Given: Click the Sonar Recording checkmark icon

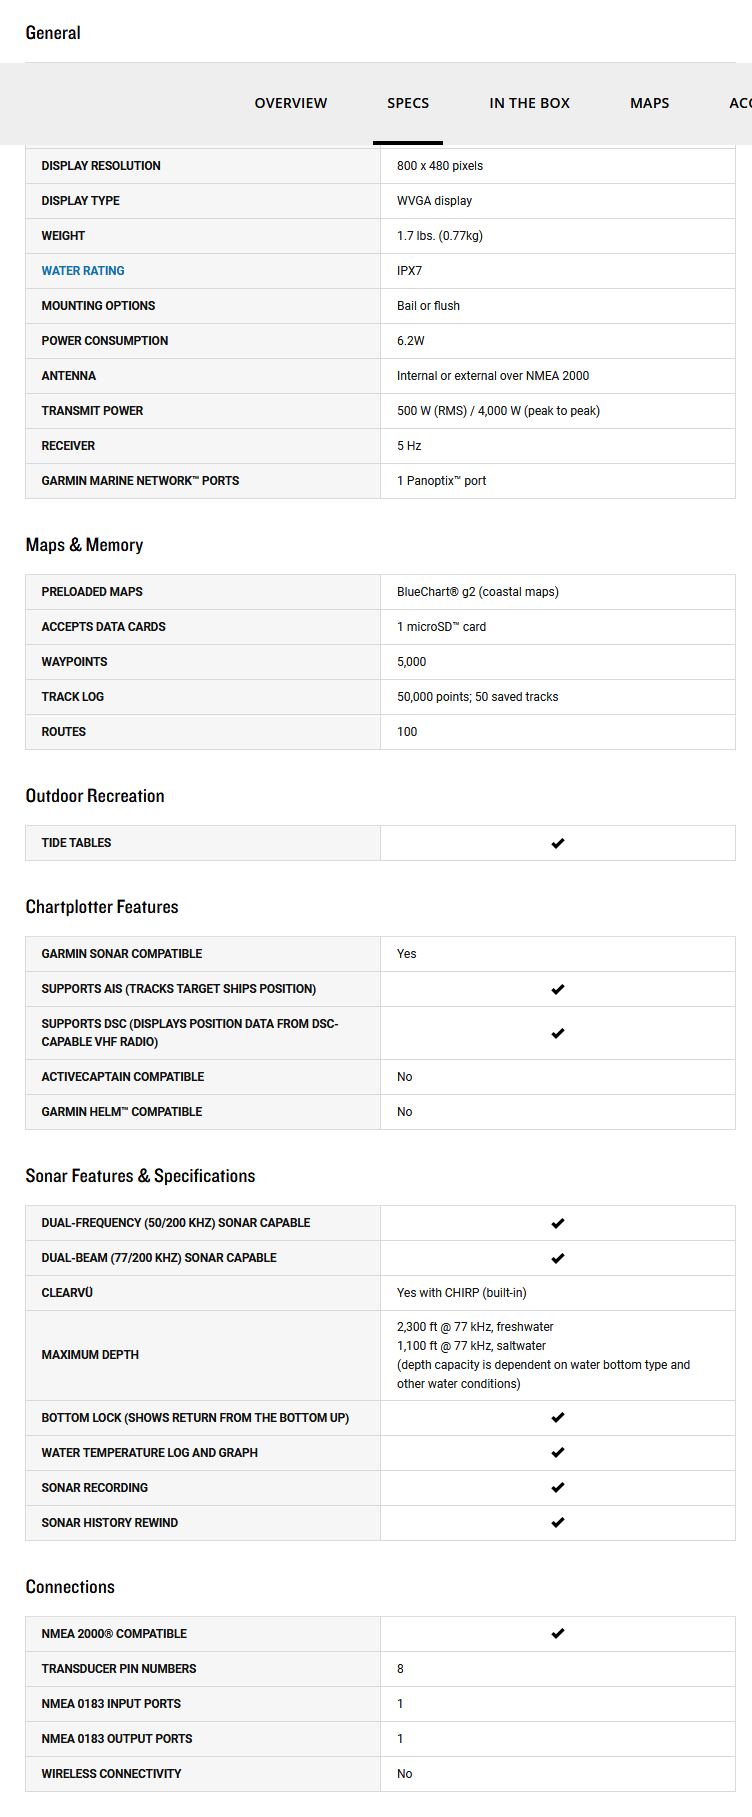Looking at the screenshot, I should point(558,1487).
